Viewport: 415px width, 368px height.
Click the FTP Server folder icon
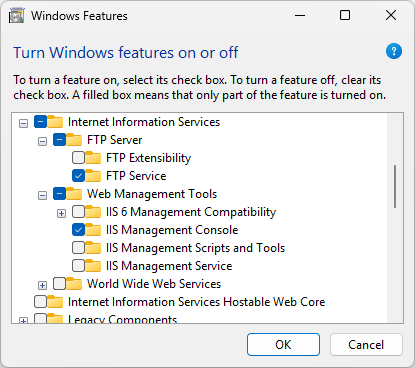74,140
